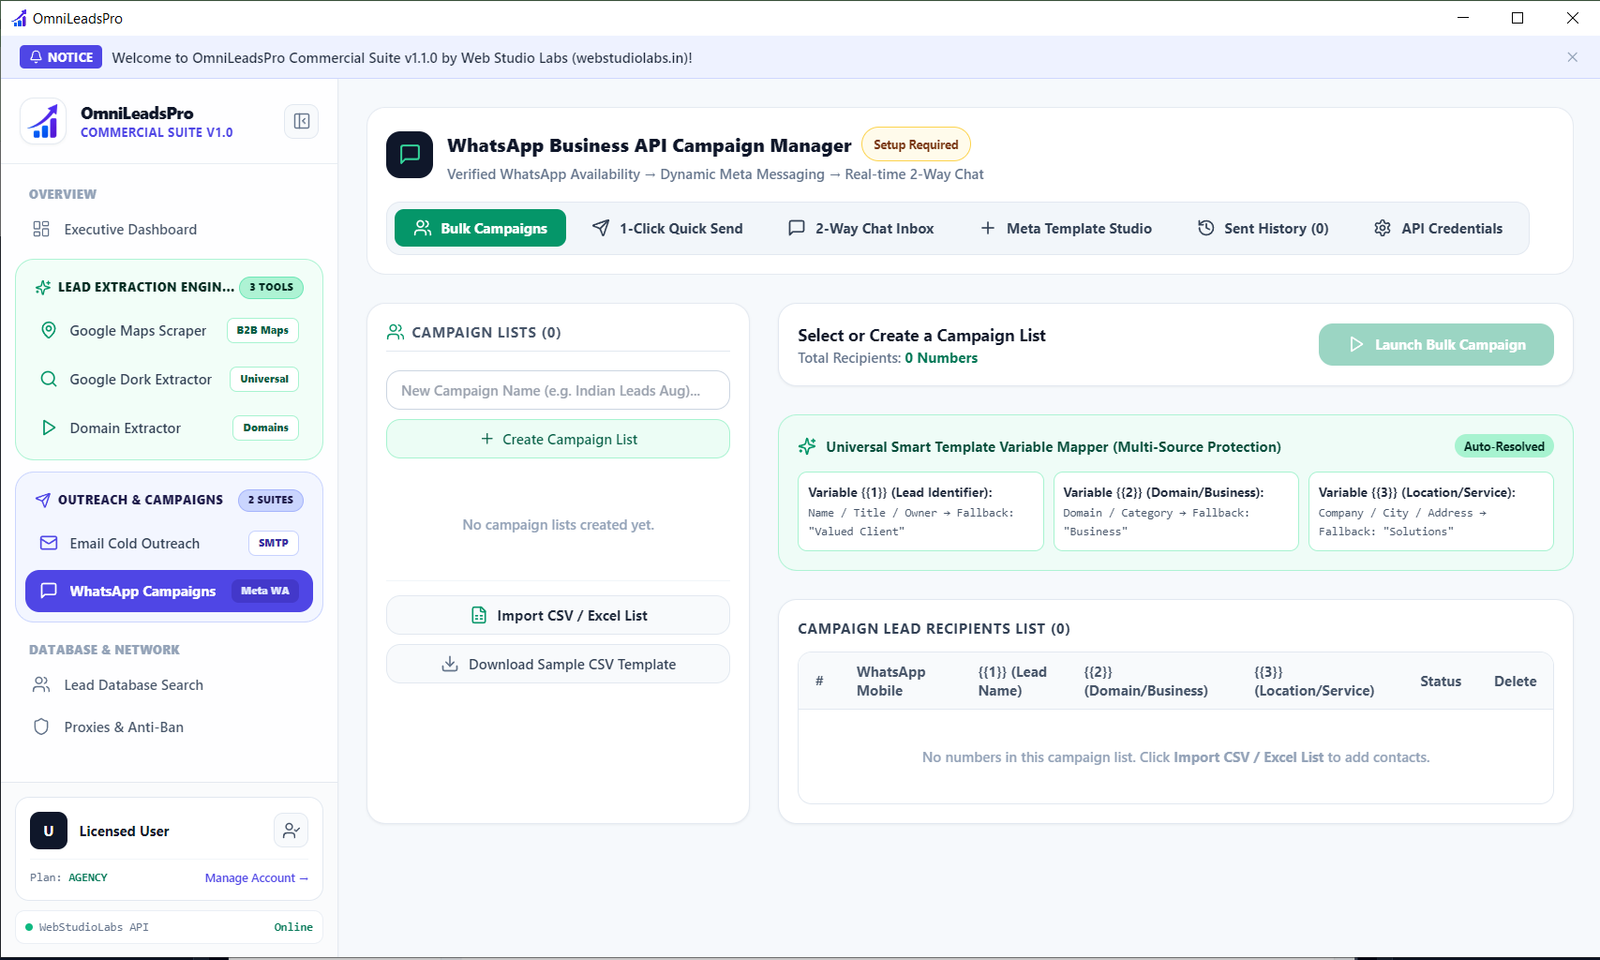Click the B2B Maps badge
The height and width of the screenshot is (960, 1600).
click(x=263, y=330)
